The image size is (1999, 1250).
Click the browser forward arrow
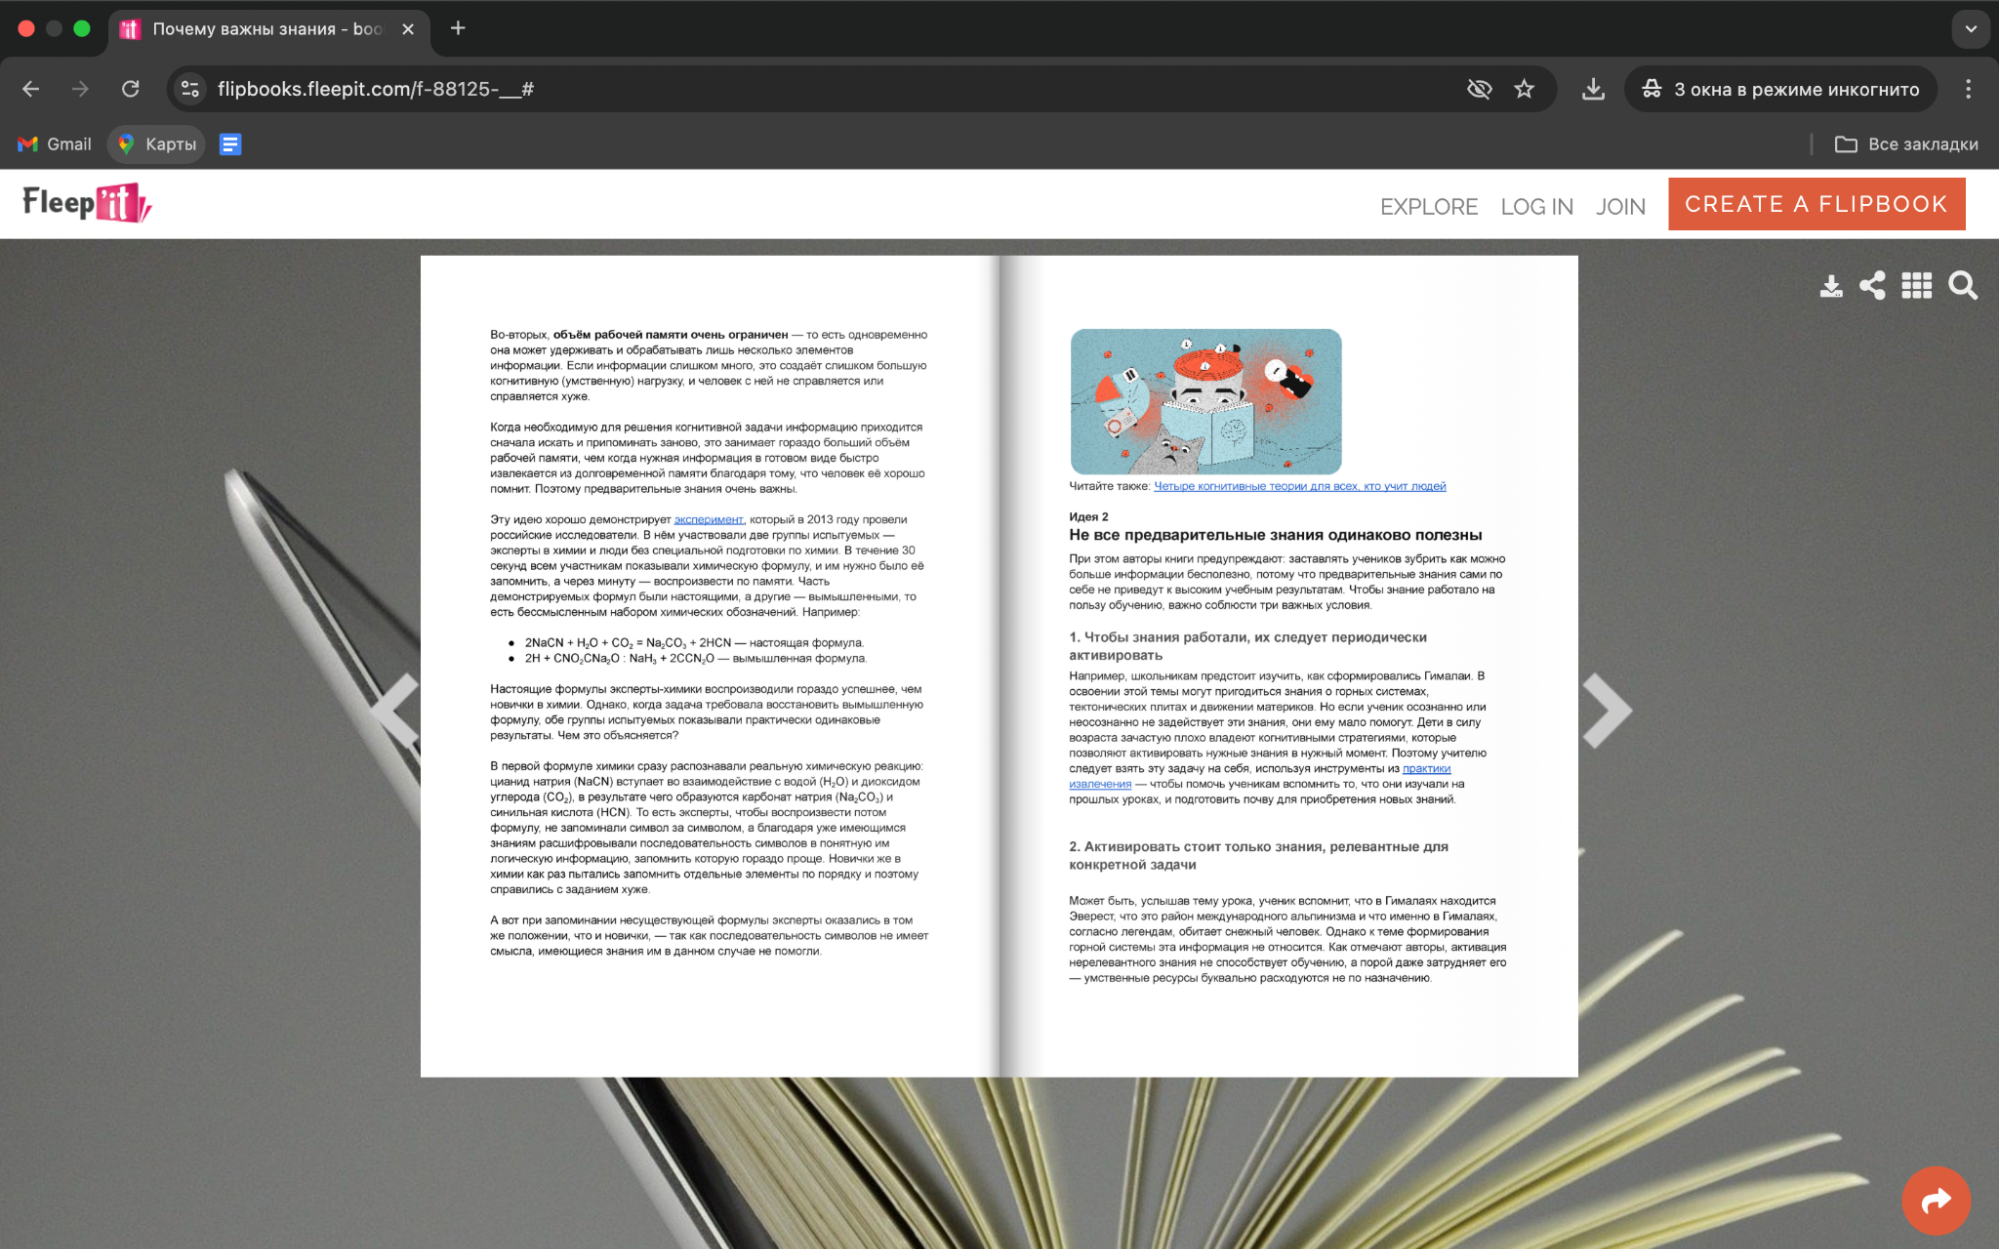80,89
